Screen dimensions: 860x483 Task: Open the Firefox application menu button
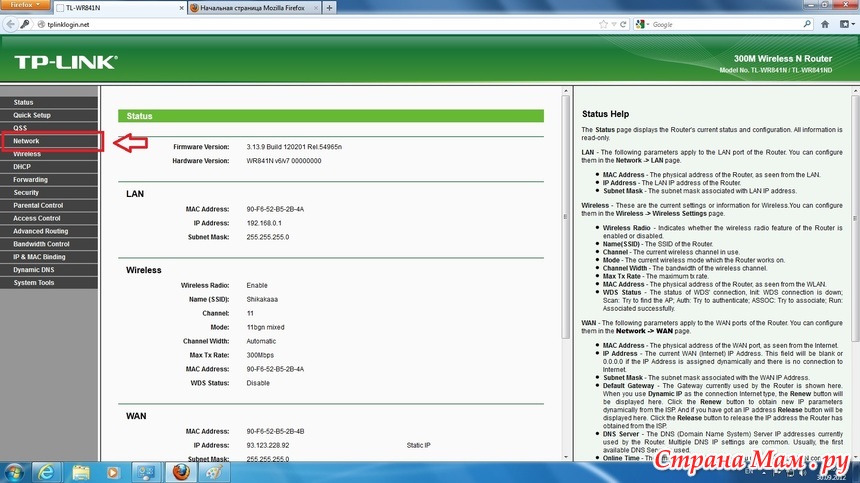(x=26, y=4)
